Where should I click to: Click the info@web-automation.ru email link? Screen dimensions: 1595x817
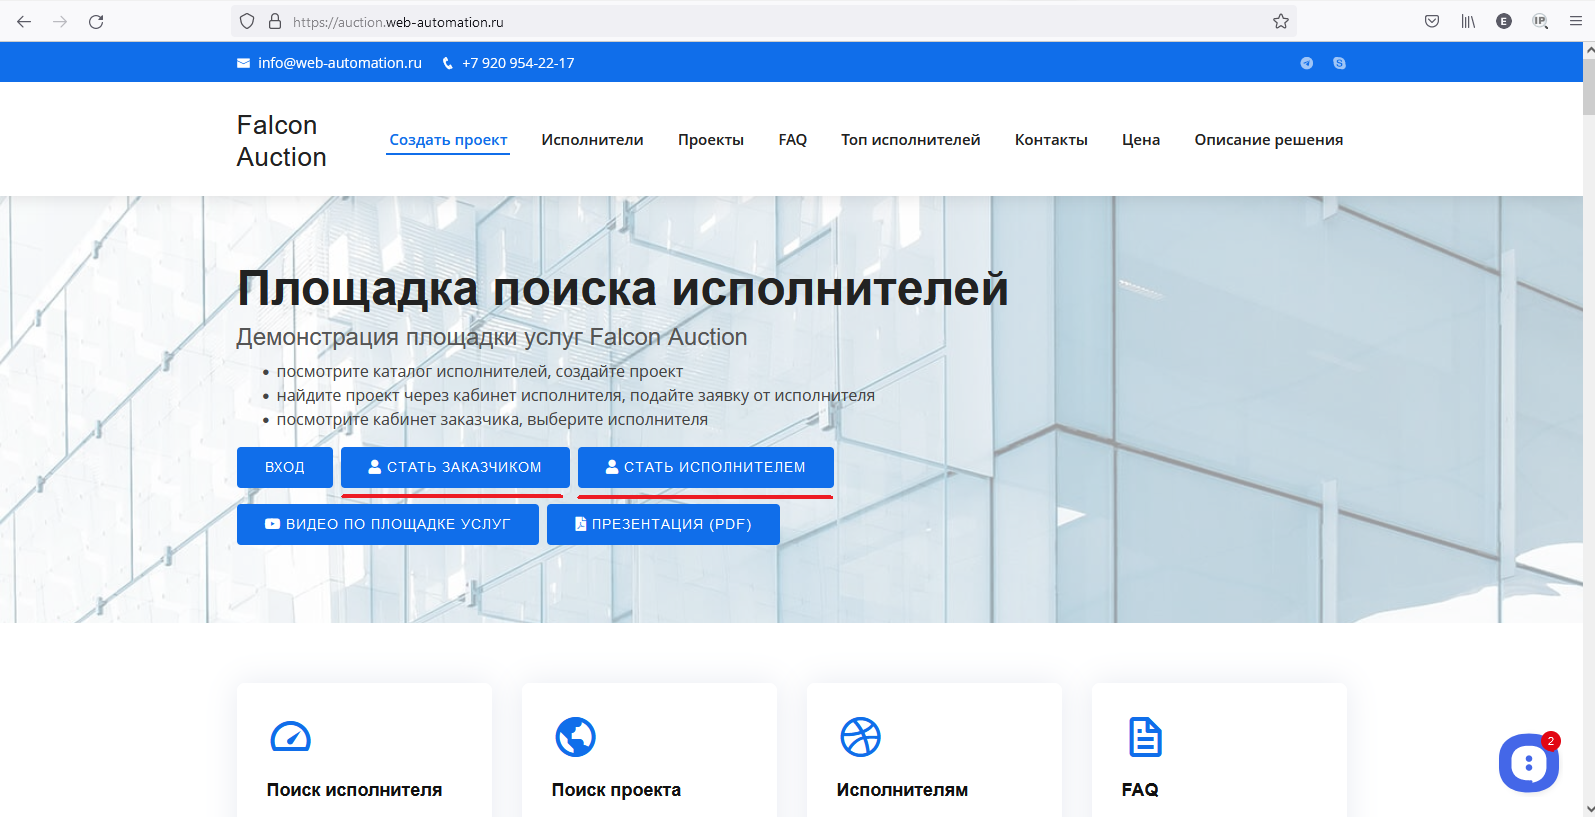(x=339, y=63)
